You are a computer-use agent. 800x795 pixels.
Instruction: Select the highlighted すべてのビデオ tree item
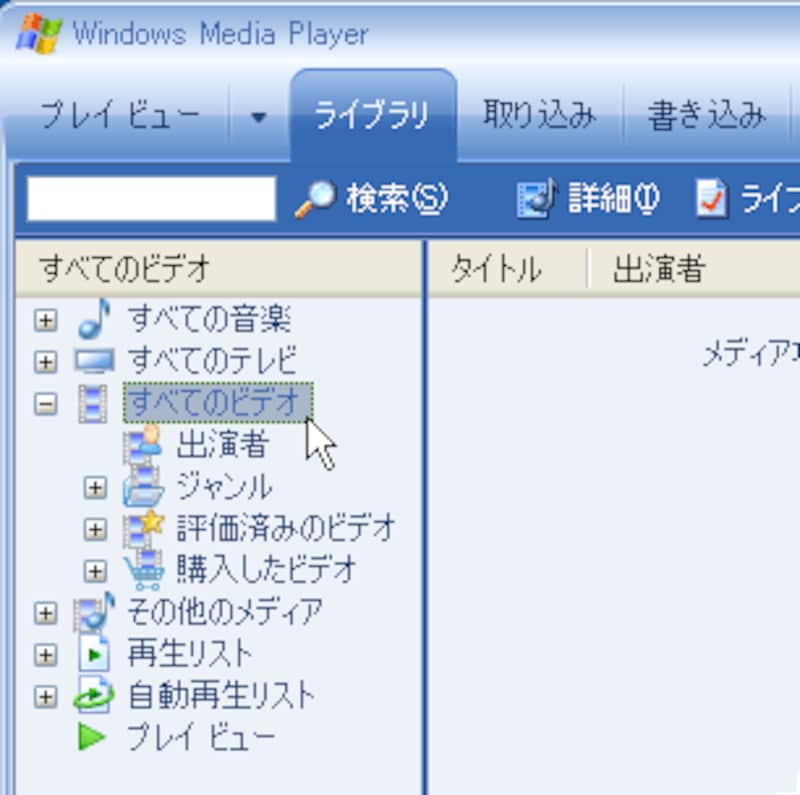coord(218,403)
